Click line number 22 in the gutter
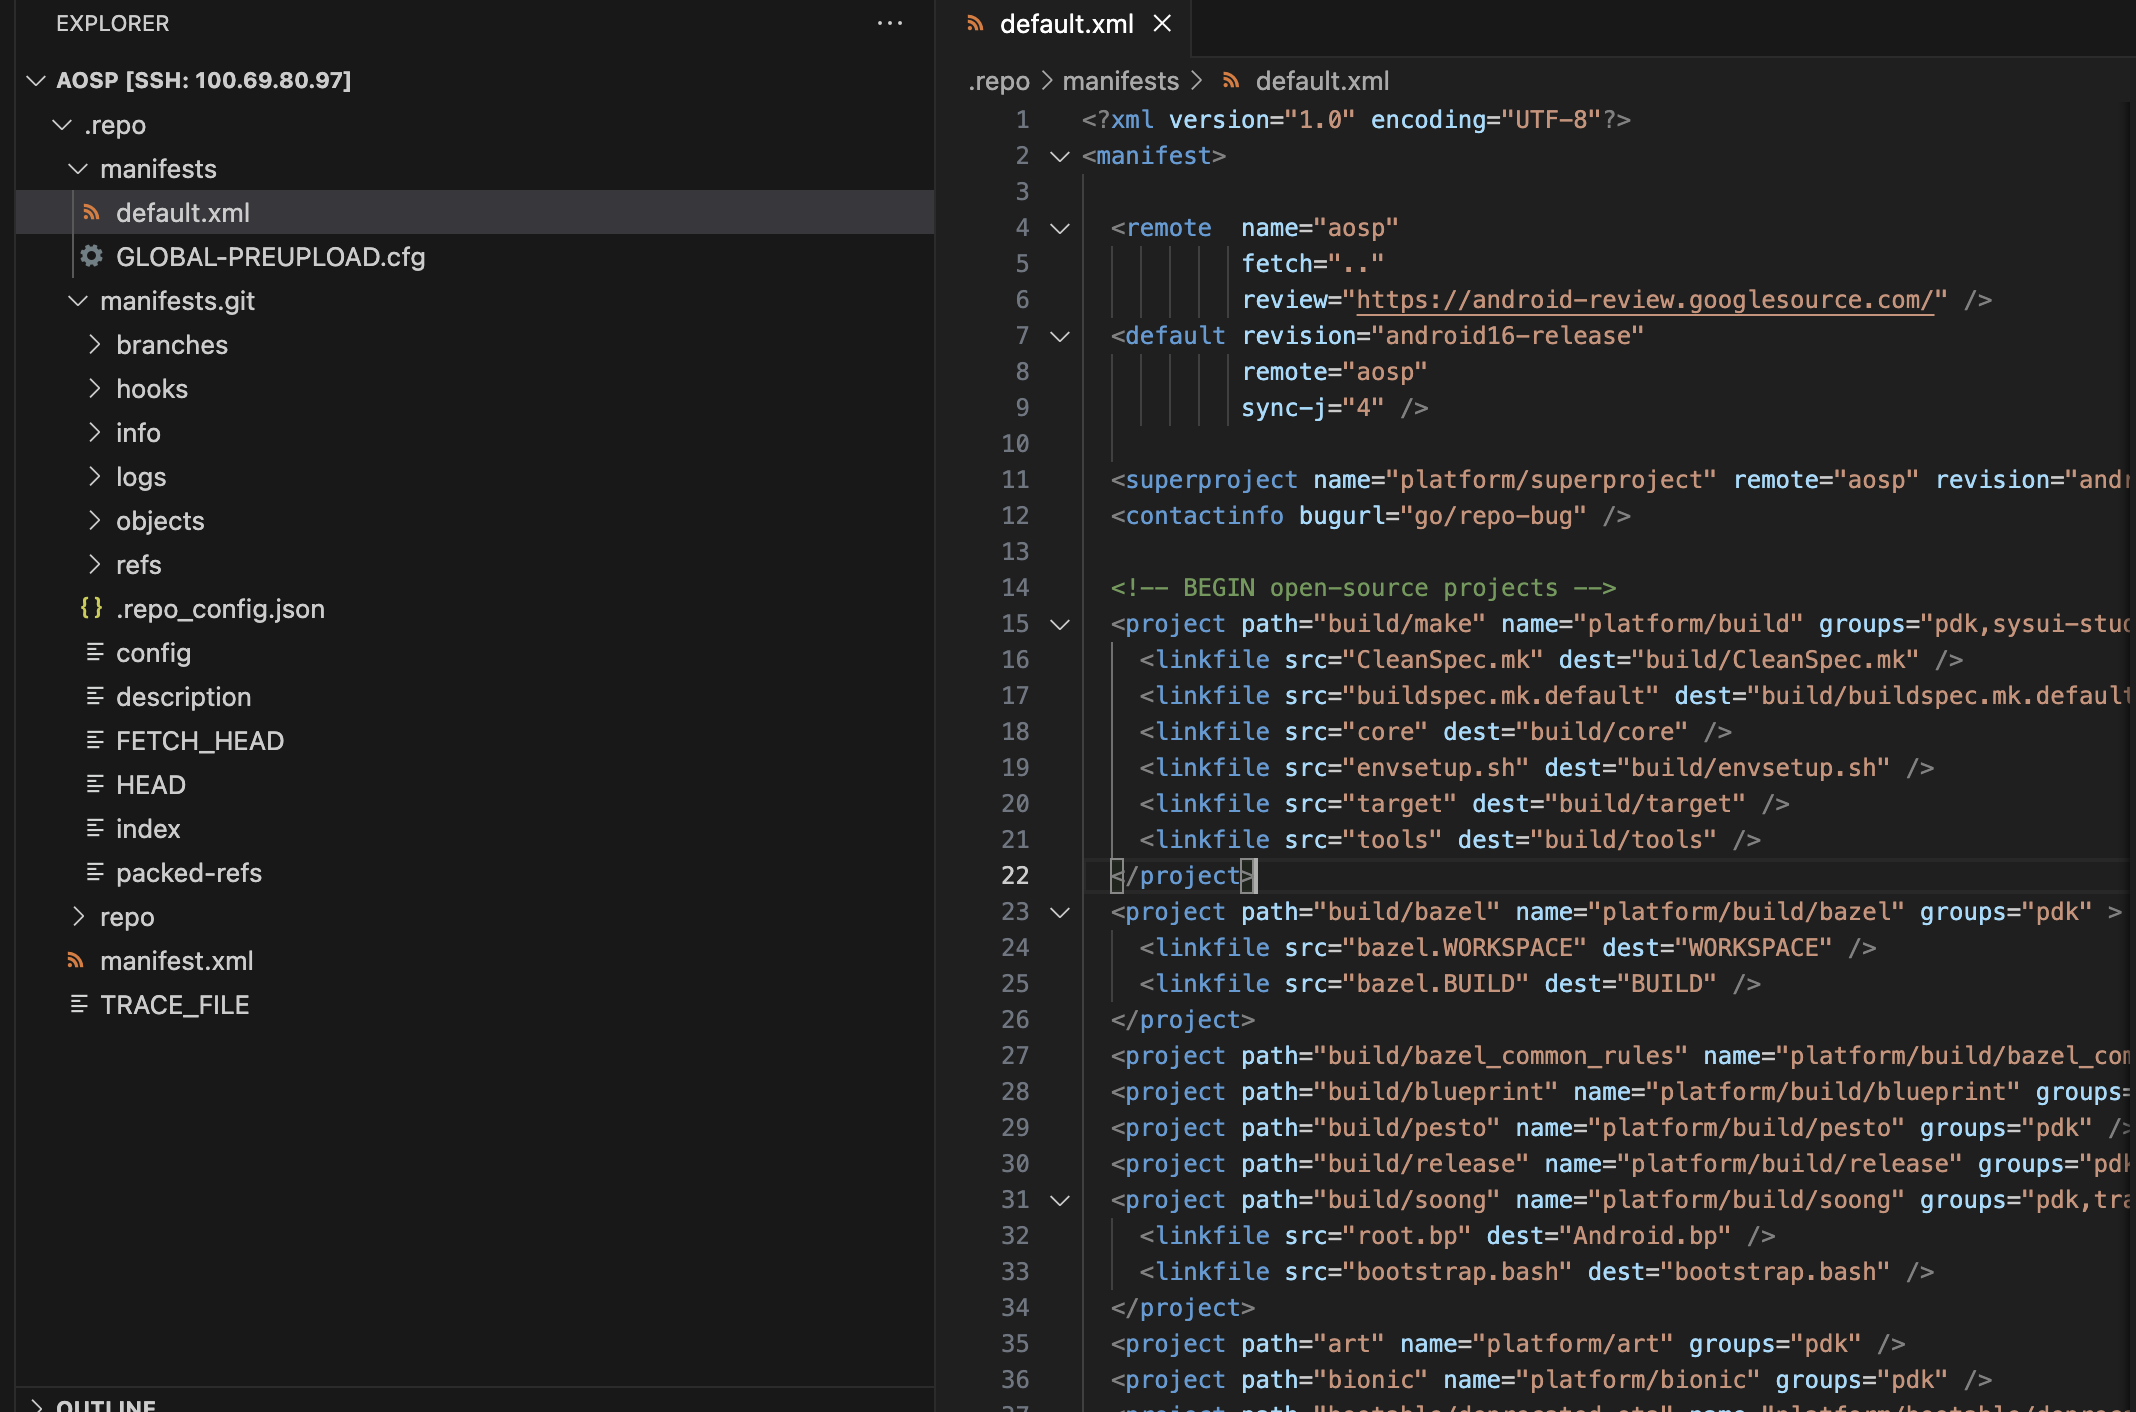This screenshot has height=1412, width=2136. (x=1015, y=876)
